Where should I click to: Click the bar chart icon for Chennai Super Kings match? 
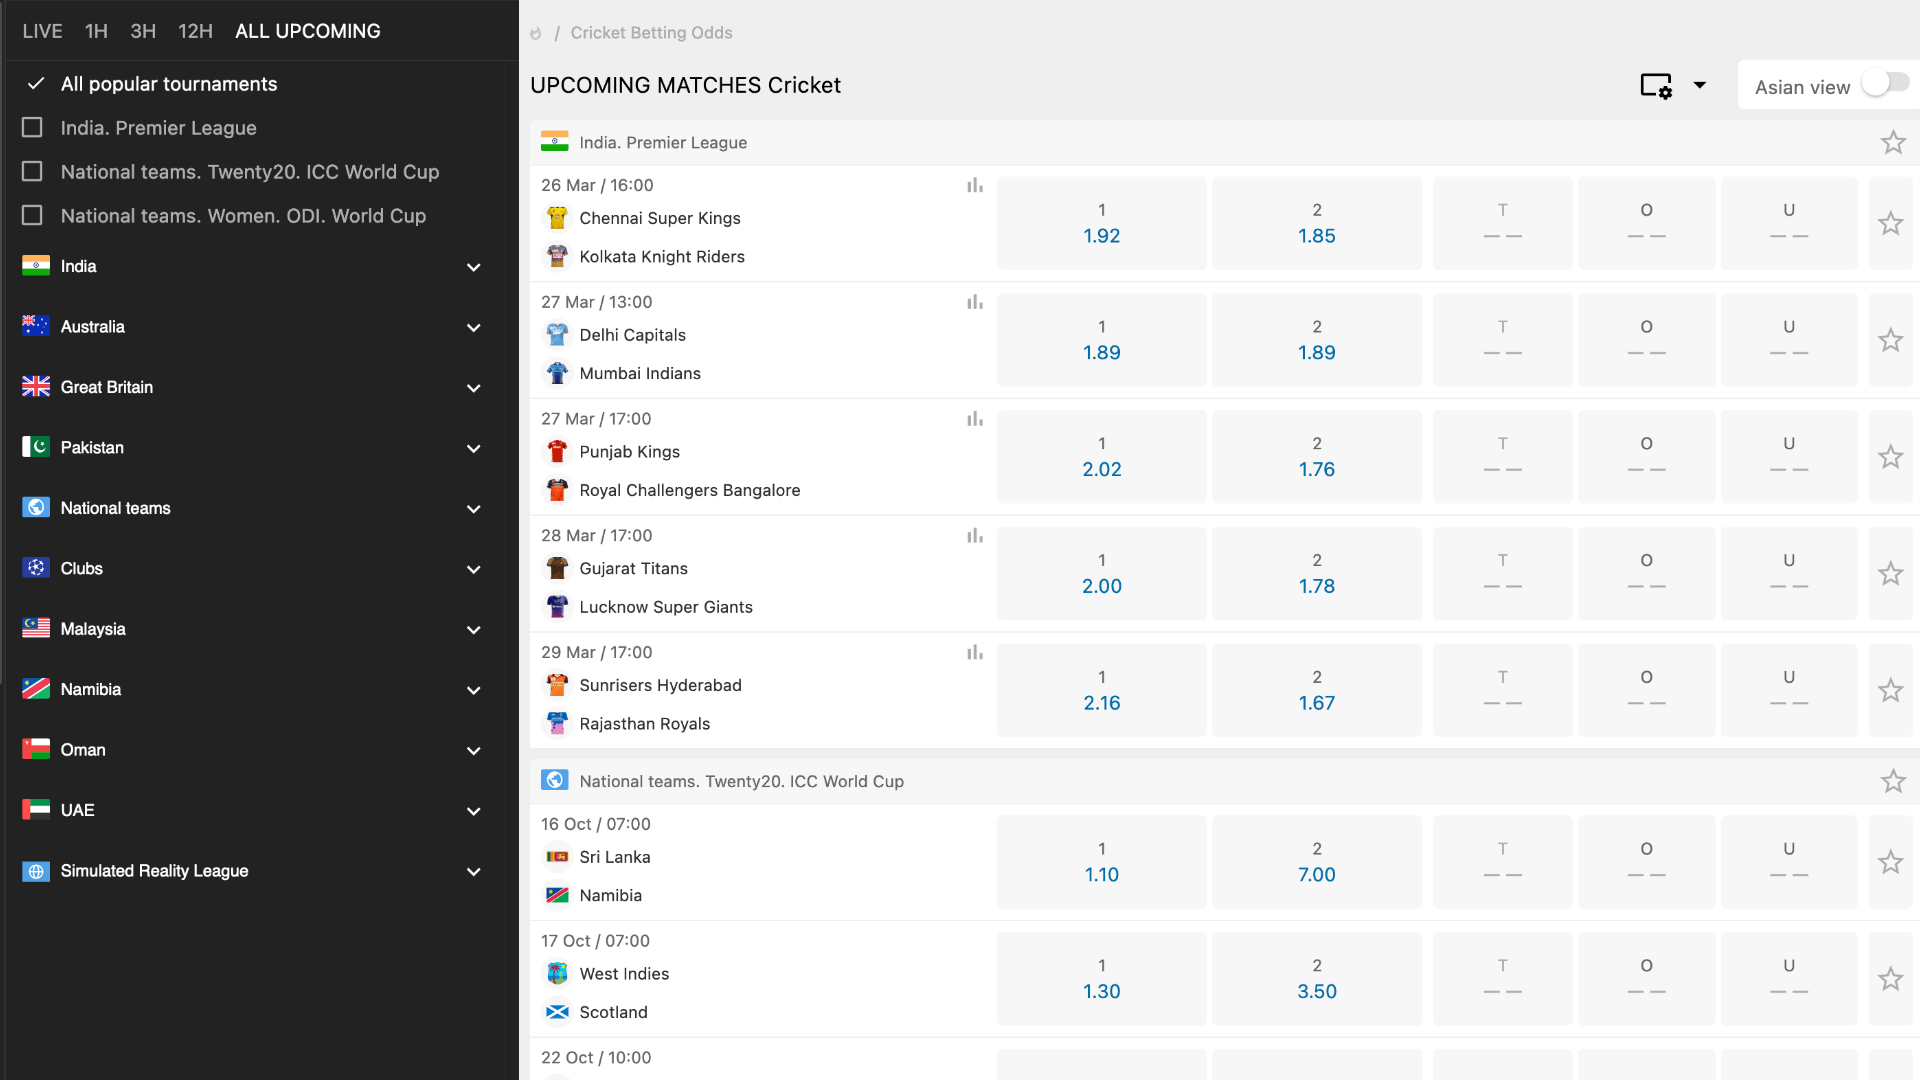[x=975, y=185]
